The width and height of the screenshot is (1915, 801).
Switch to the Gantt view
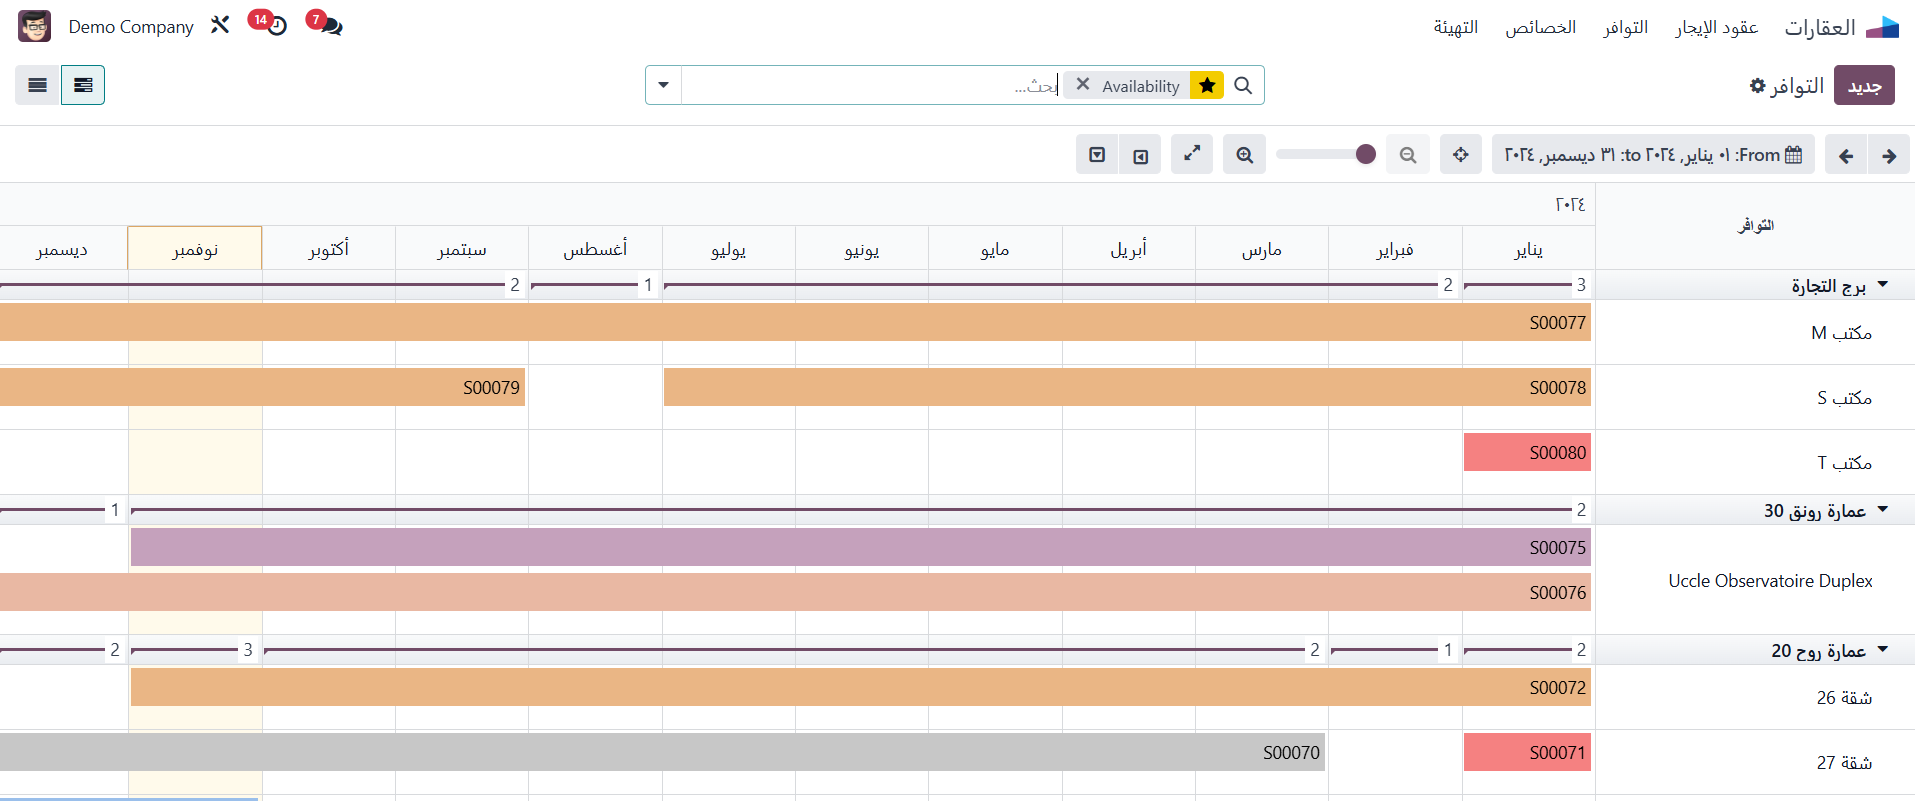pyautogui.click(x=83, y=86)
